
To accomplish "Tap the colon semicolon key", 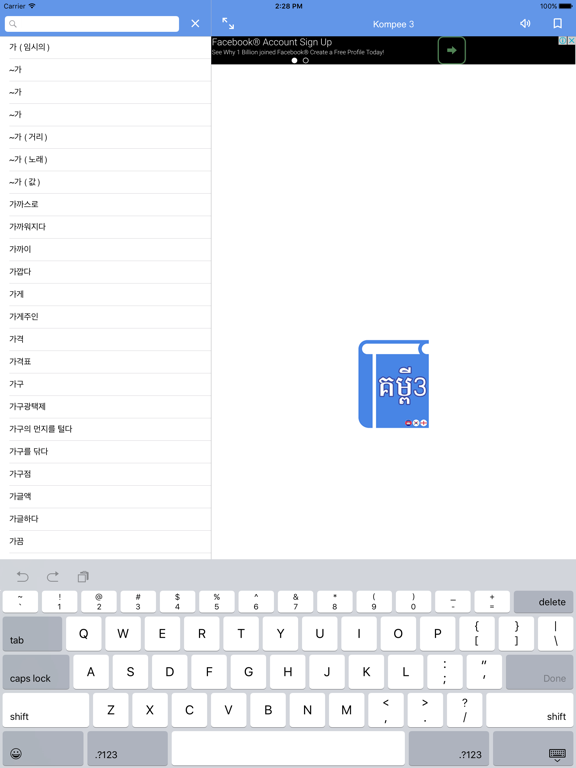I will click(x=445, y=672).
